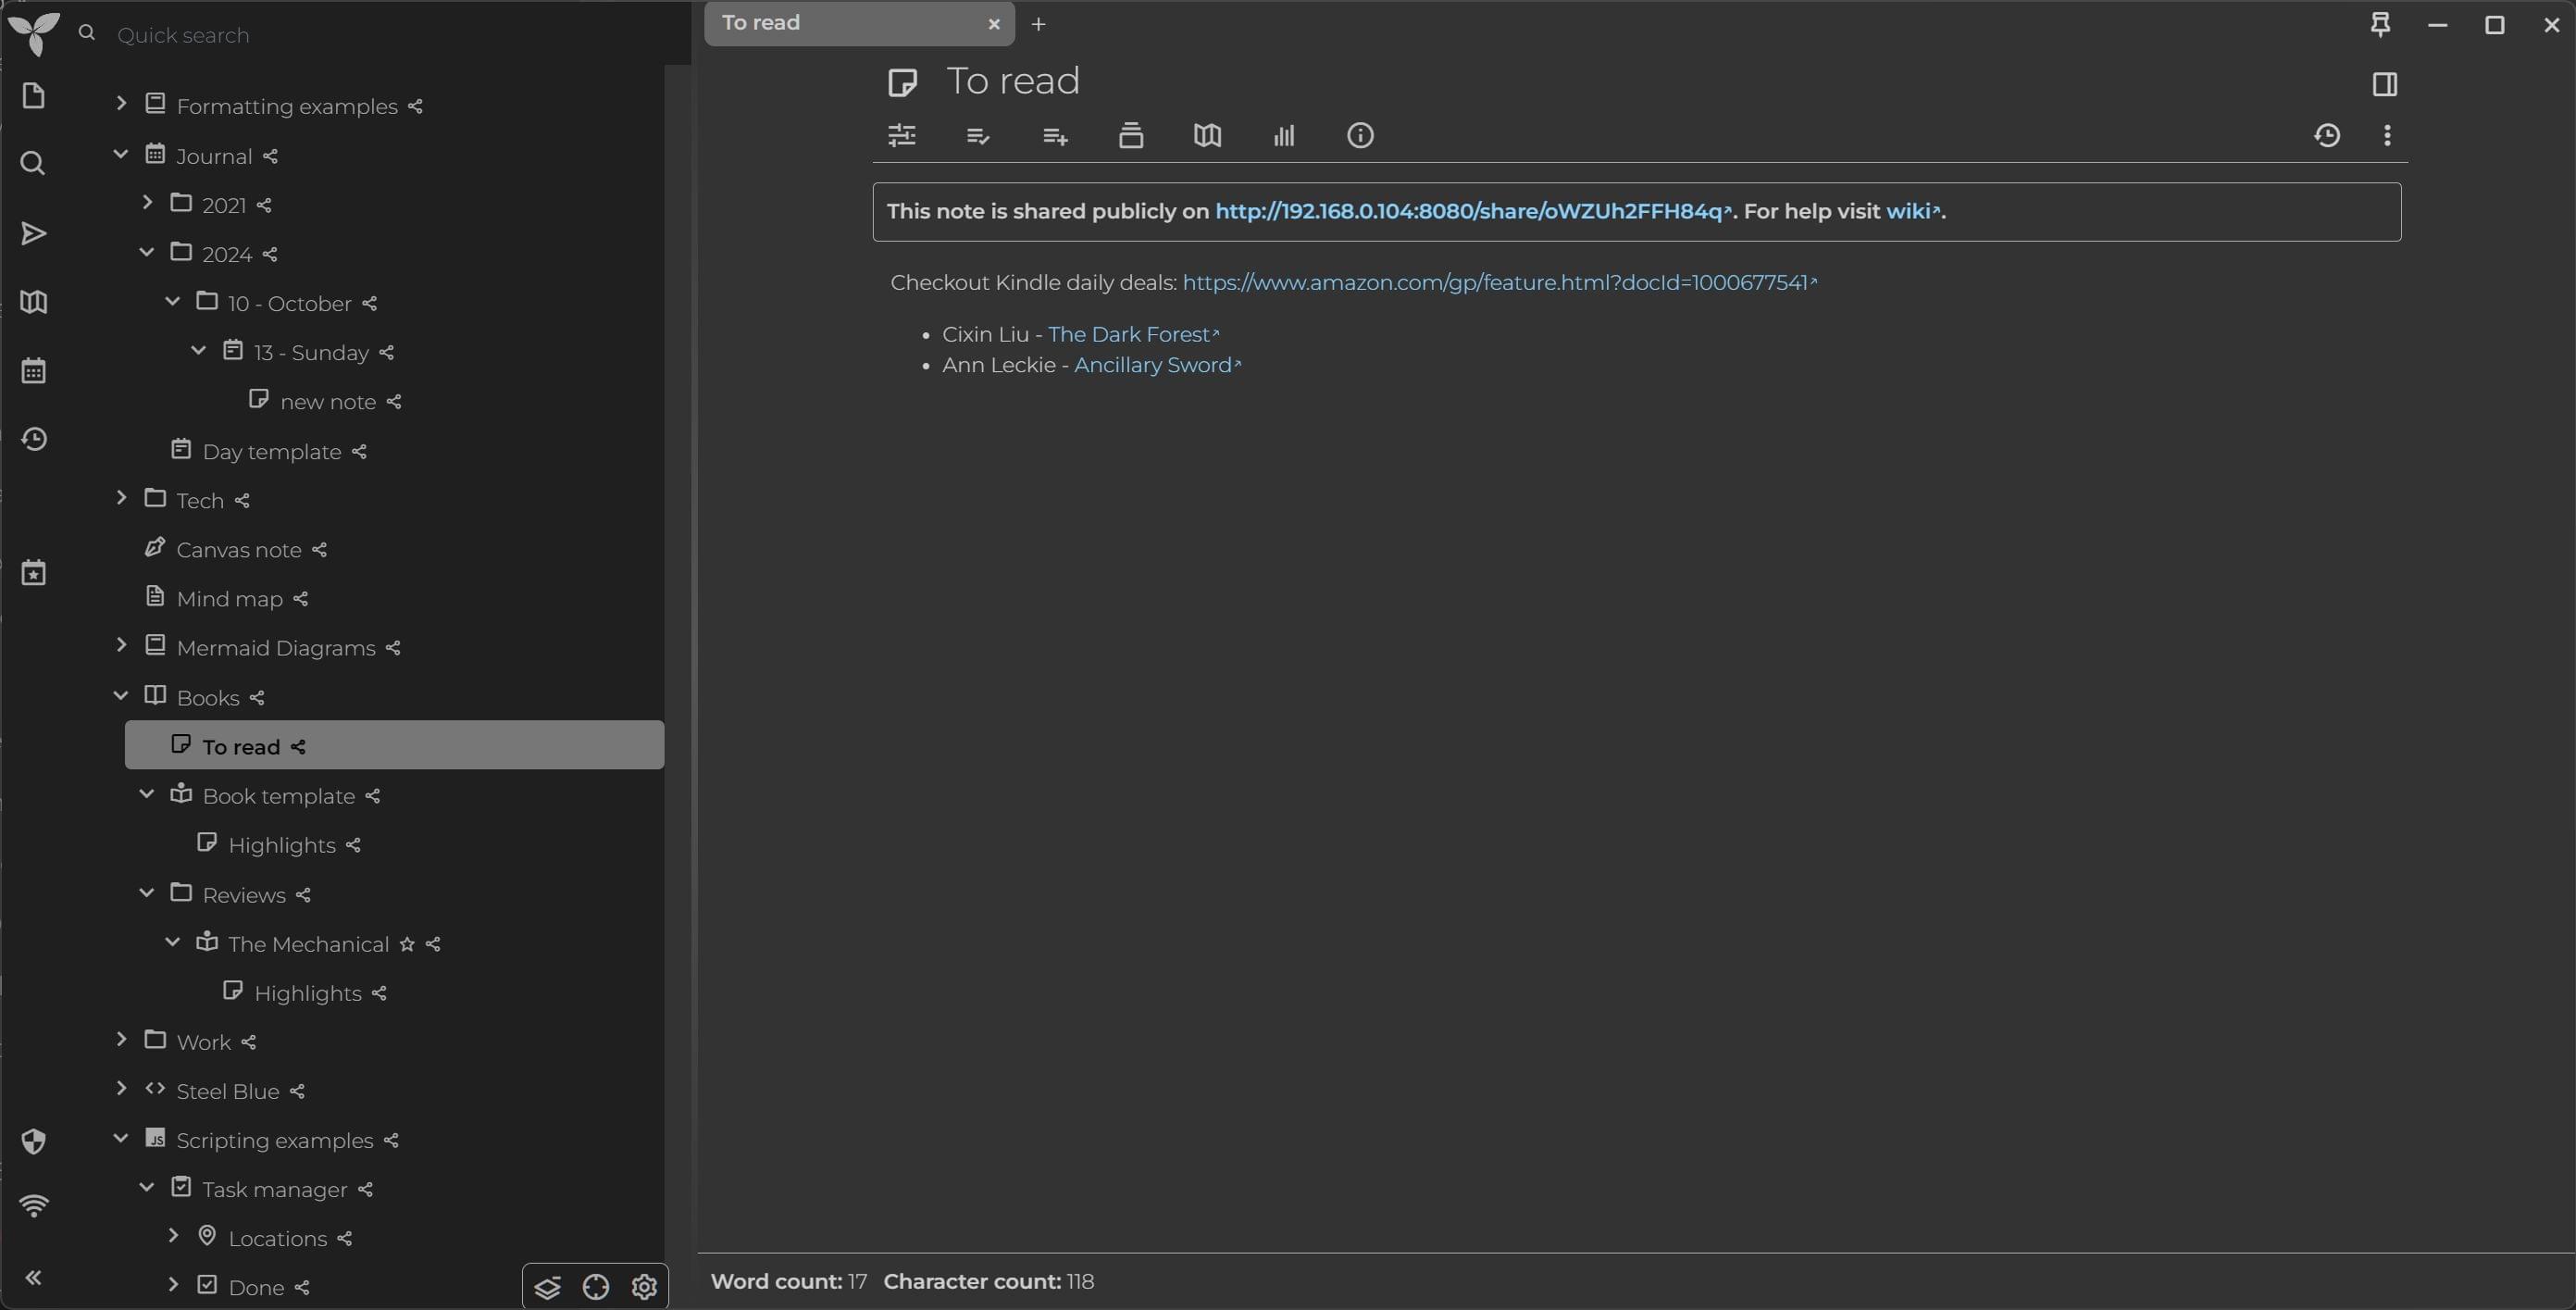Image resolution: width=2576 pixels, height=1310 pixels.
Task: Toggle the right pane visibility button
Action: coord(2384,84)
